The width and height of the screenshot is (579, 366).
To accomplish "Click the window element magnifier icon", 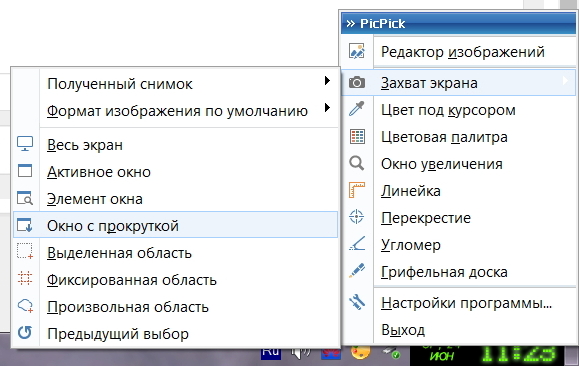I will click(x=25, y=198).
